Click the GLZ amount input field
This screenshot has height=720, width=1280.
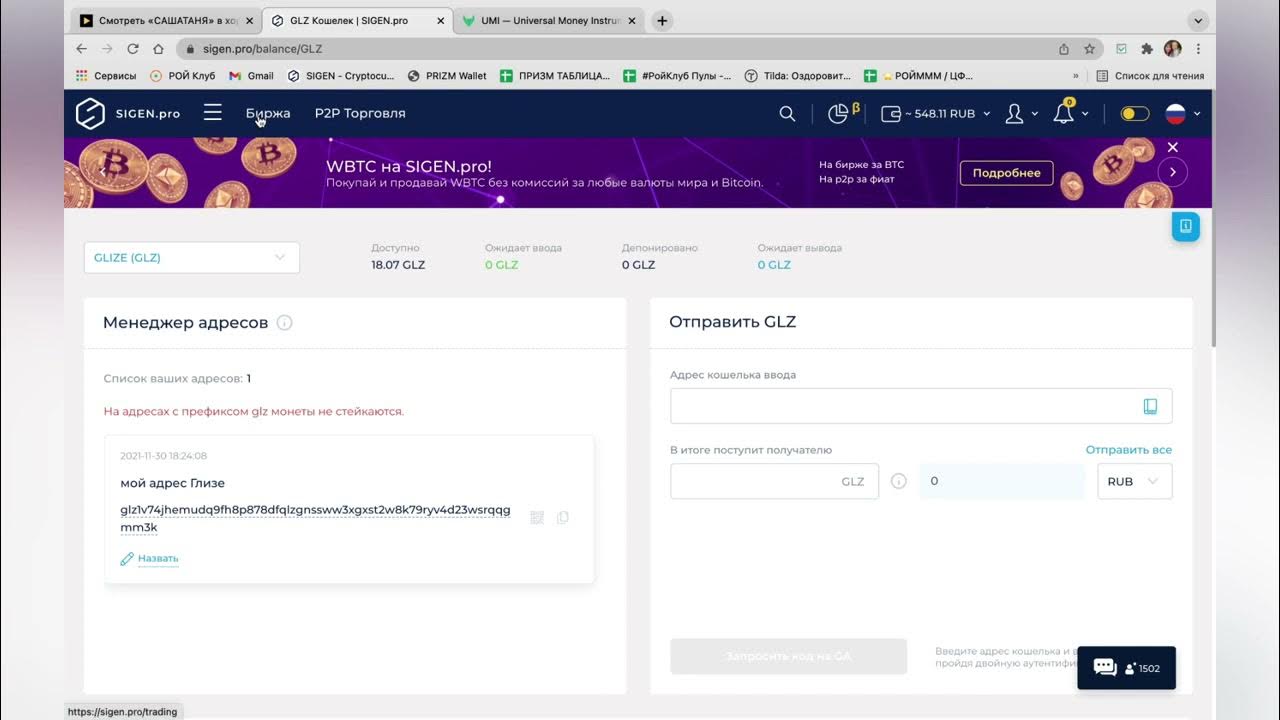click(774, 481)
